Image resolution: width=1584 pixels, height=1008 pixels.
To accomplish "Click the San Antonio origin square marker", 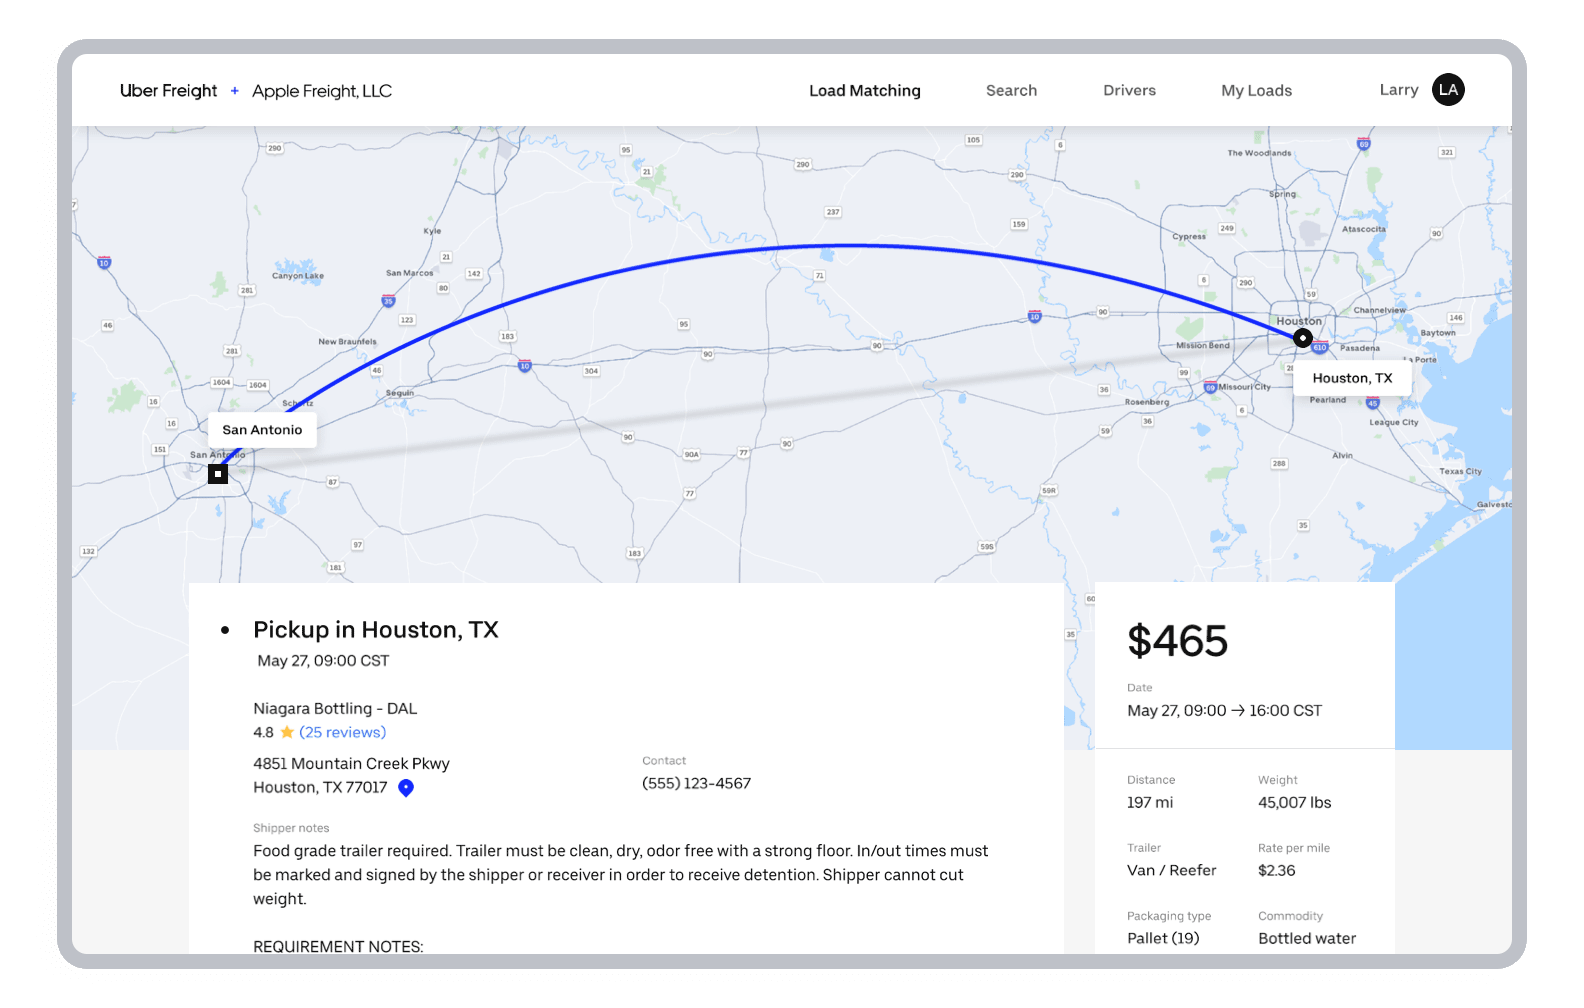I will click(x=218, y=474).
